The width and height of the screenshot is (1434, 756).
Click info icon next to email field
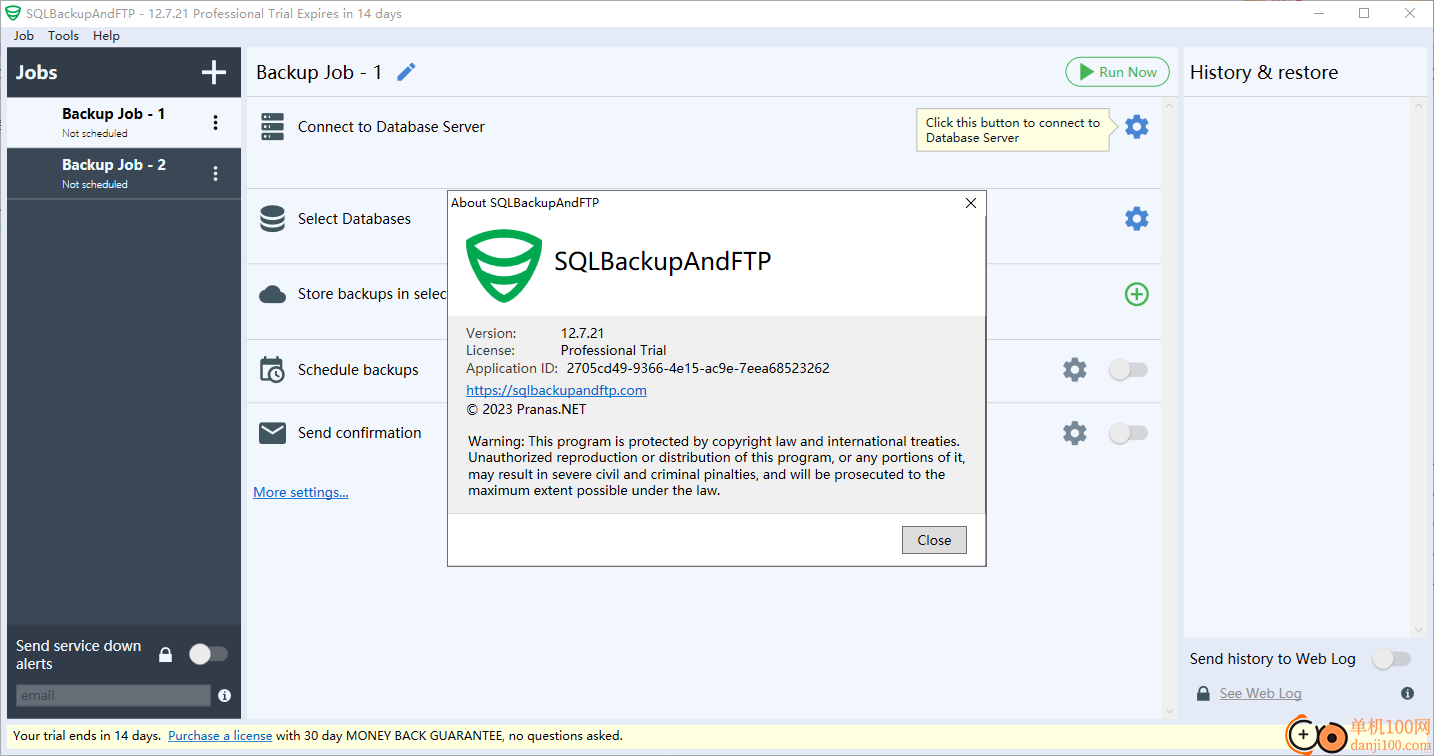224,695
